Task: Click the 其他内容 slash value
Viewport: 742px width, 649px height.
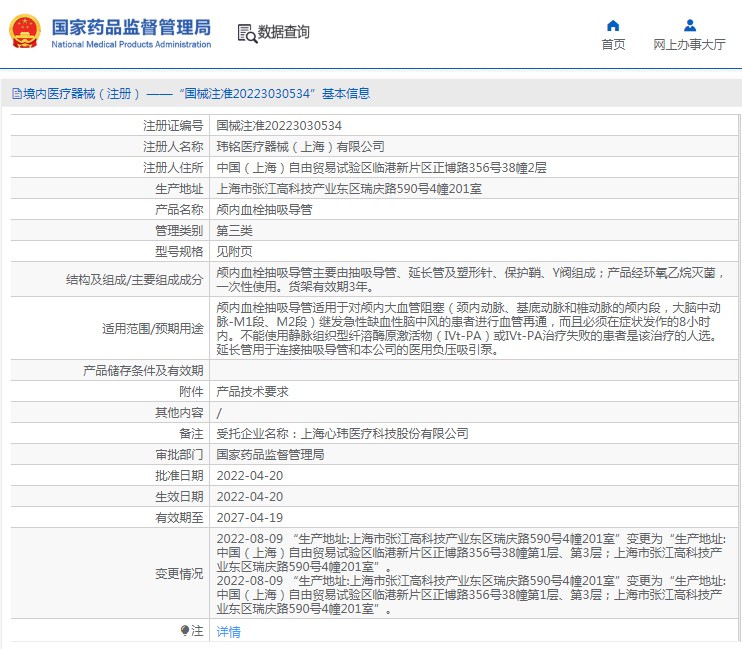Action: (x=219, y=413)
